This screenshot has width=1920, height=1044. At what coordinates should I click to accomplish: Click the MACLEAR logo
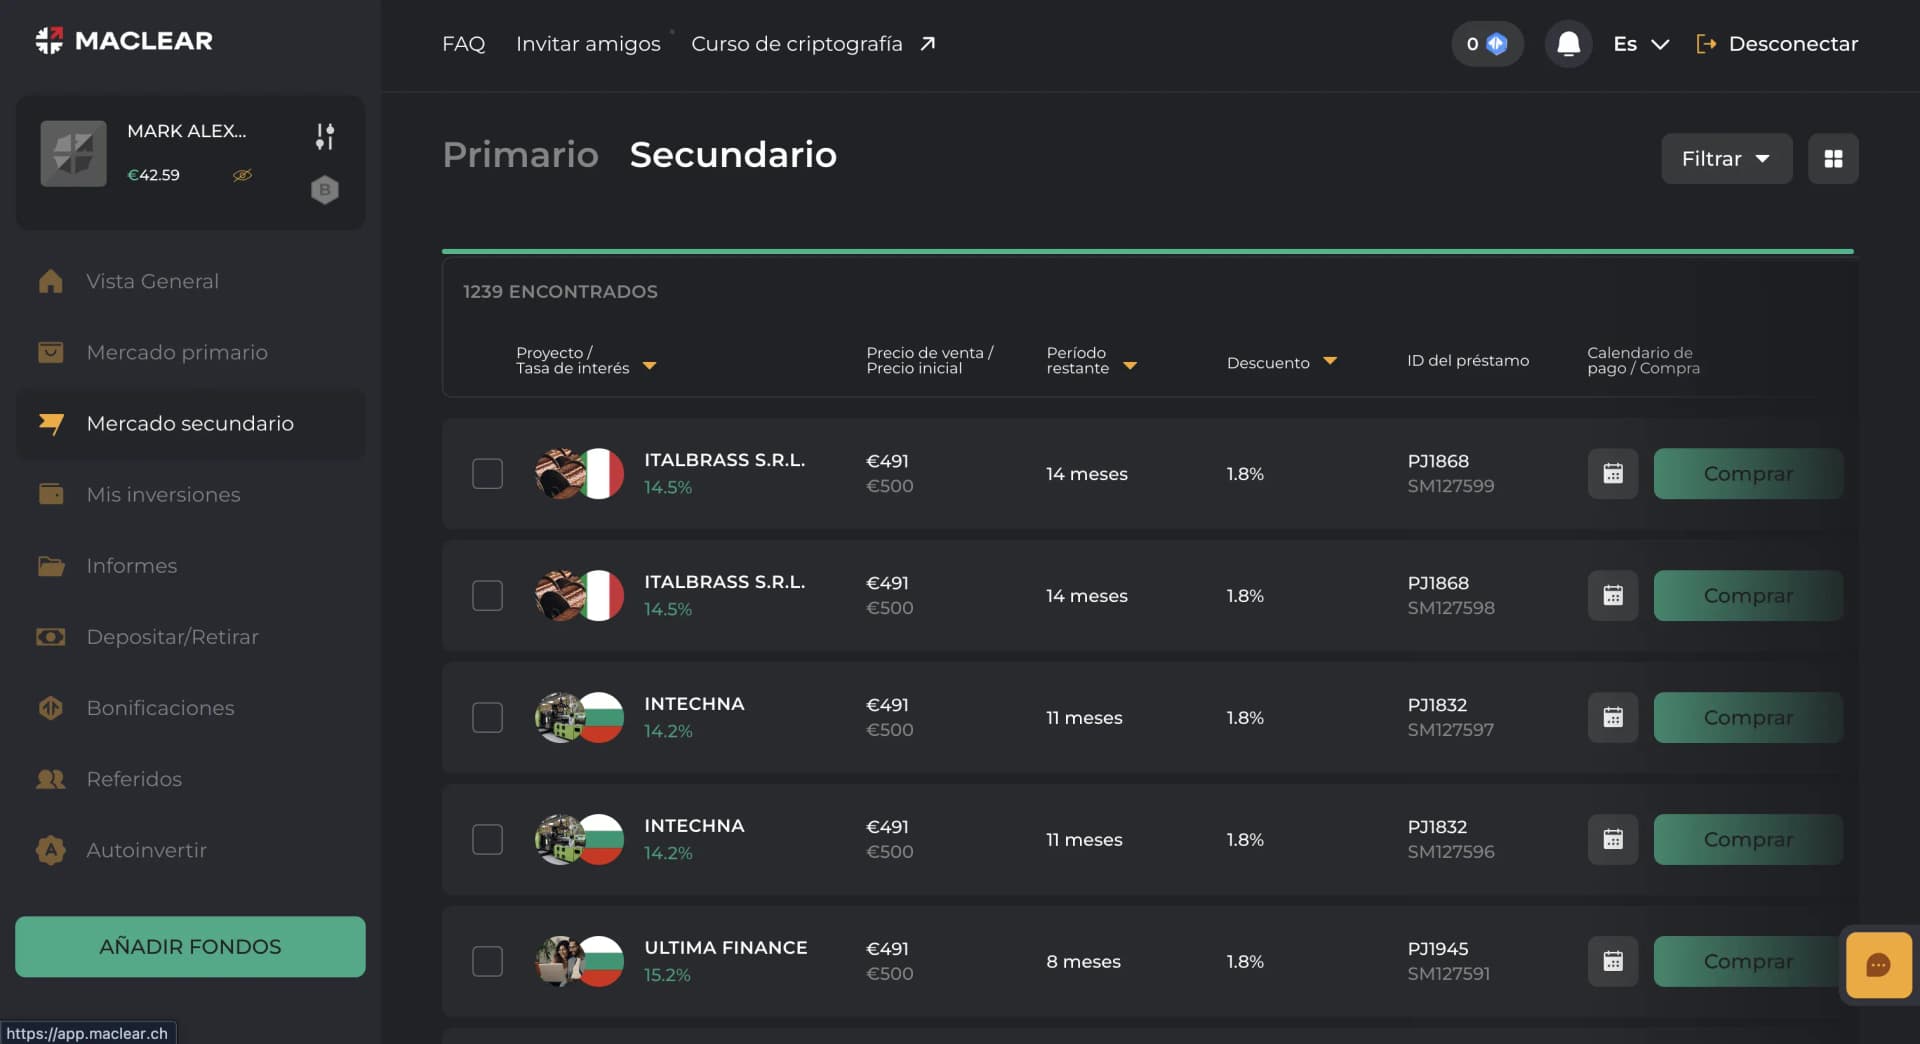pyautogui.click(x=124, y=41)
